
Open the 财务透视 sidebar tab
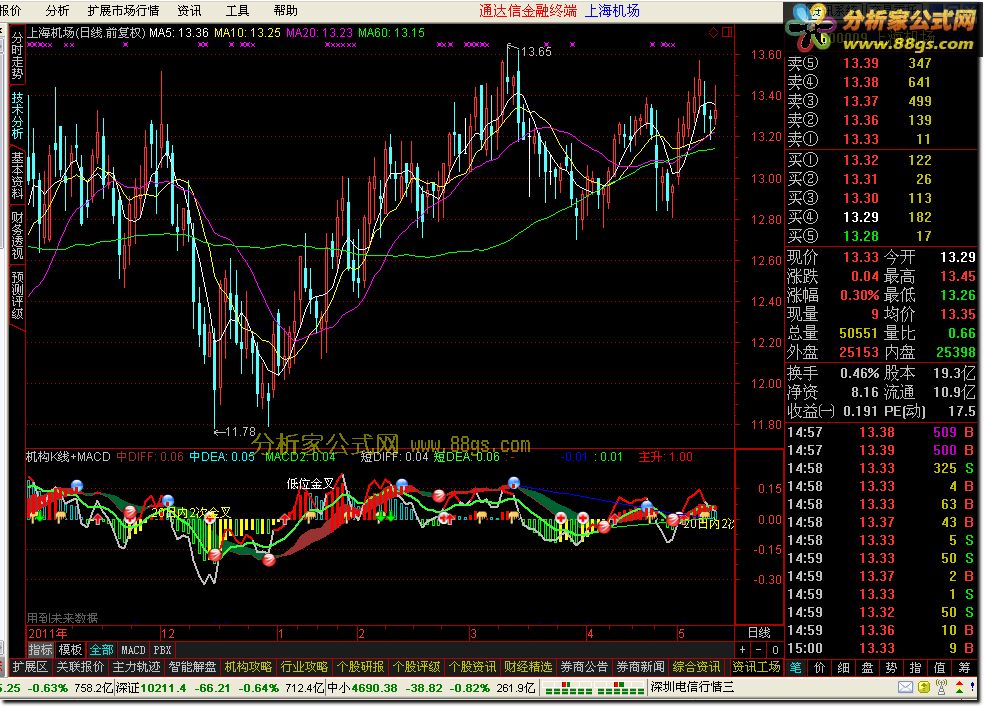(x=17, y=236)
